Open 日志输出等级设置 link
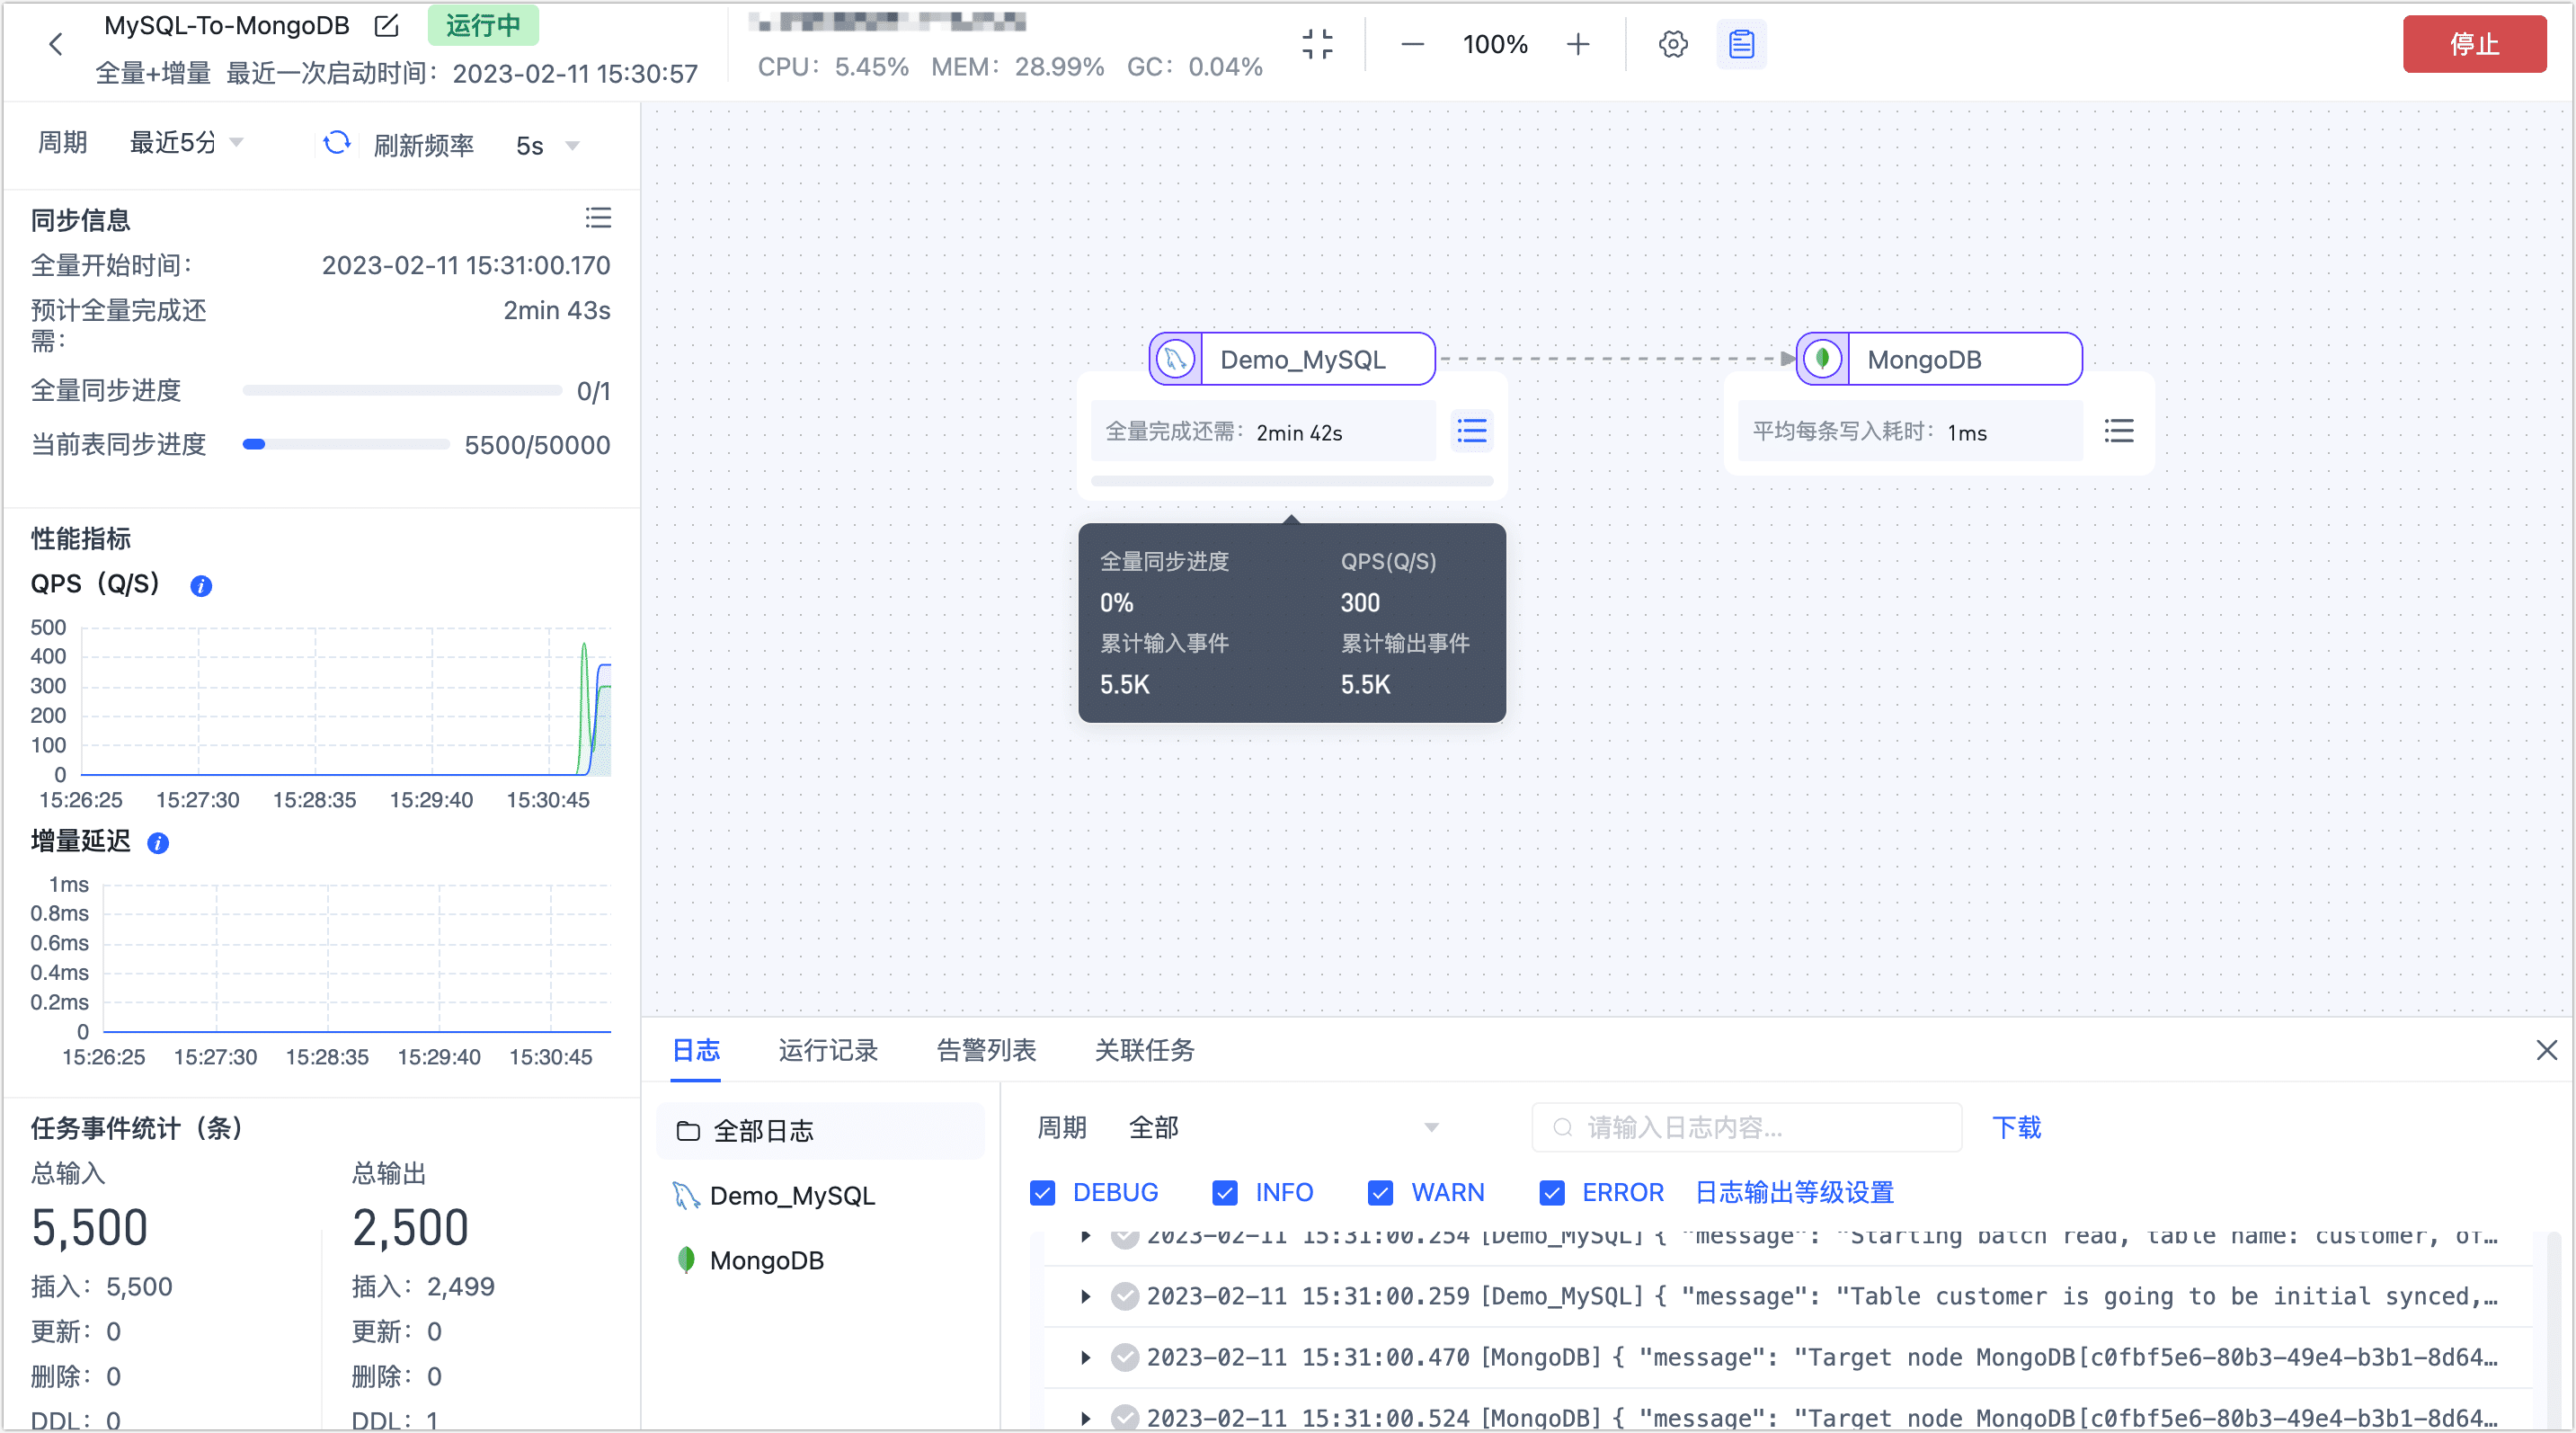The height and width of the screenshot is (1433, 2576). 1794,1192
